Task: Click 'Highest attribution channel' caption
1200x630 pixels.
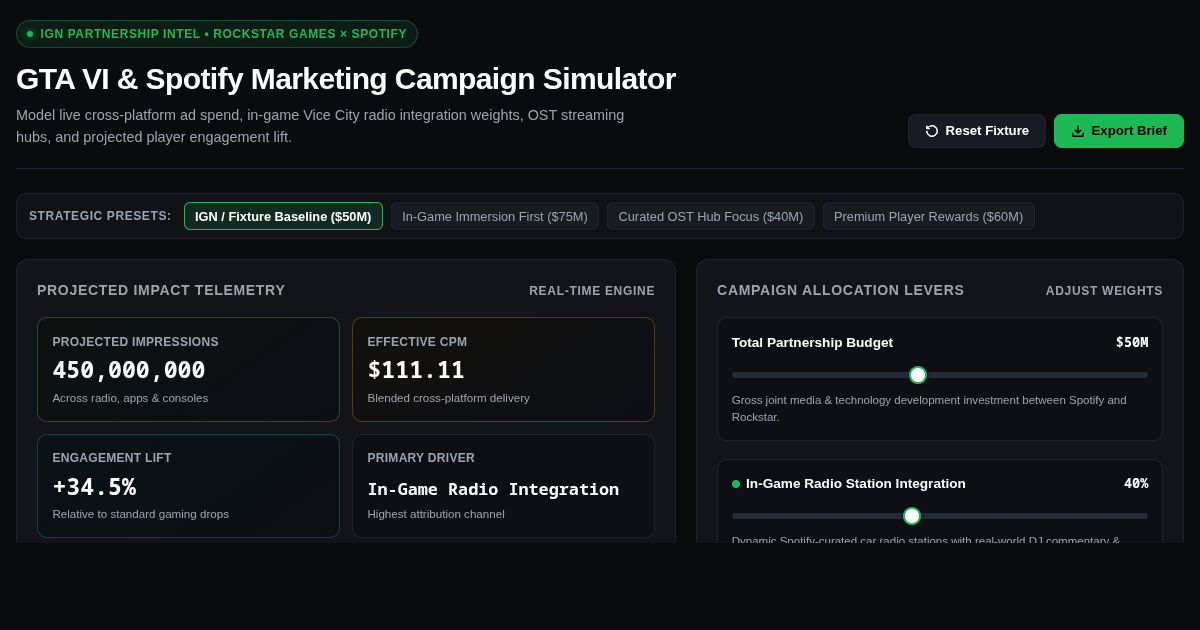Action: 436,514
